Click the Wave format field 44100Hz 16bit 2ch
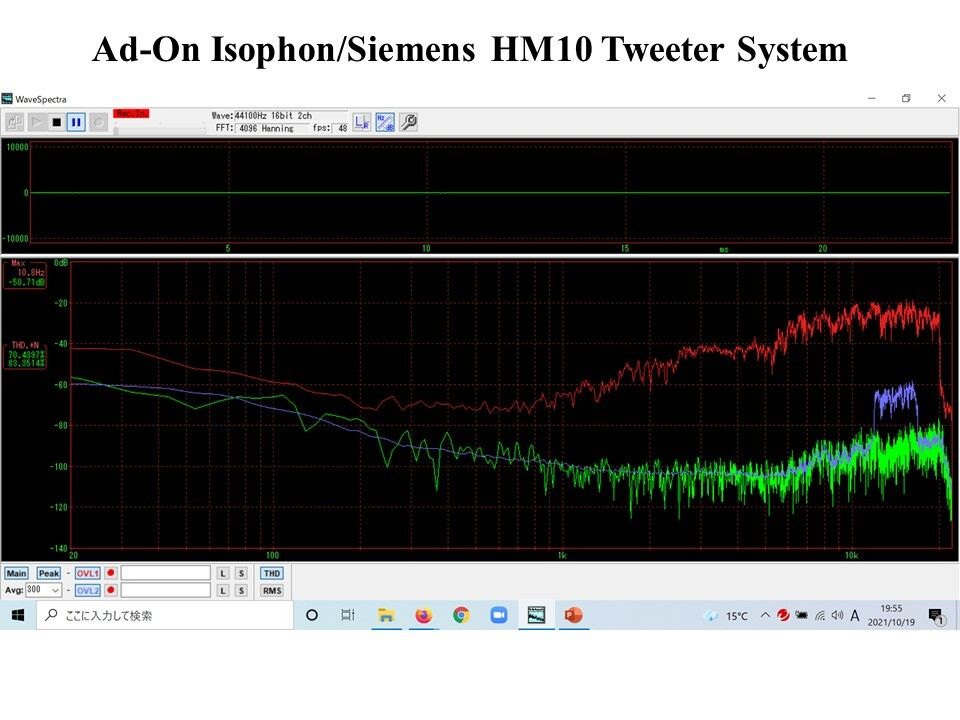The image size is (960, 720). point(290,116)
